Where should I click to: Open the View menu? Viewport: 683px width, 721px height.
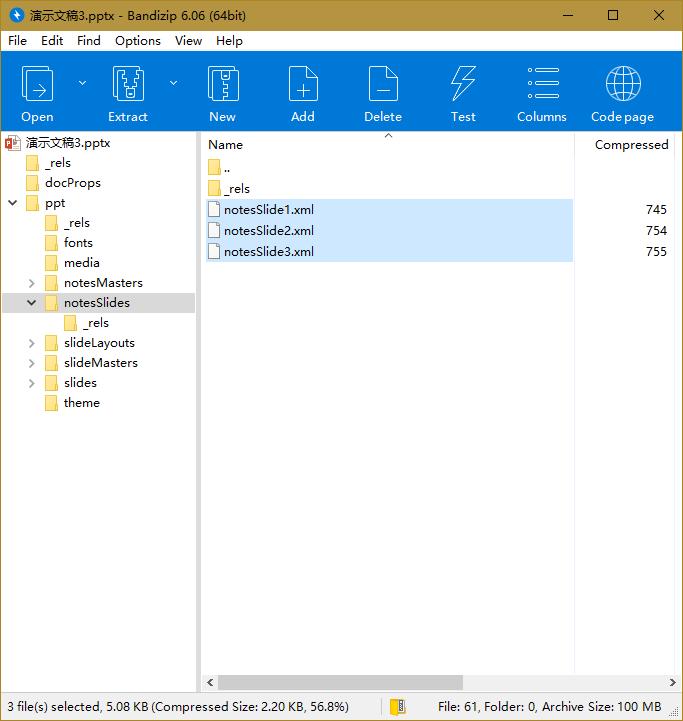click(188, 41)
